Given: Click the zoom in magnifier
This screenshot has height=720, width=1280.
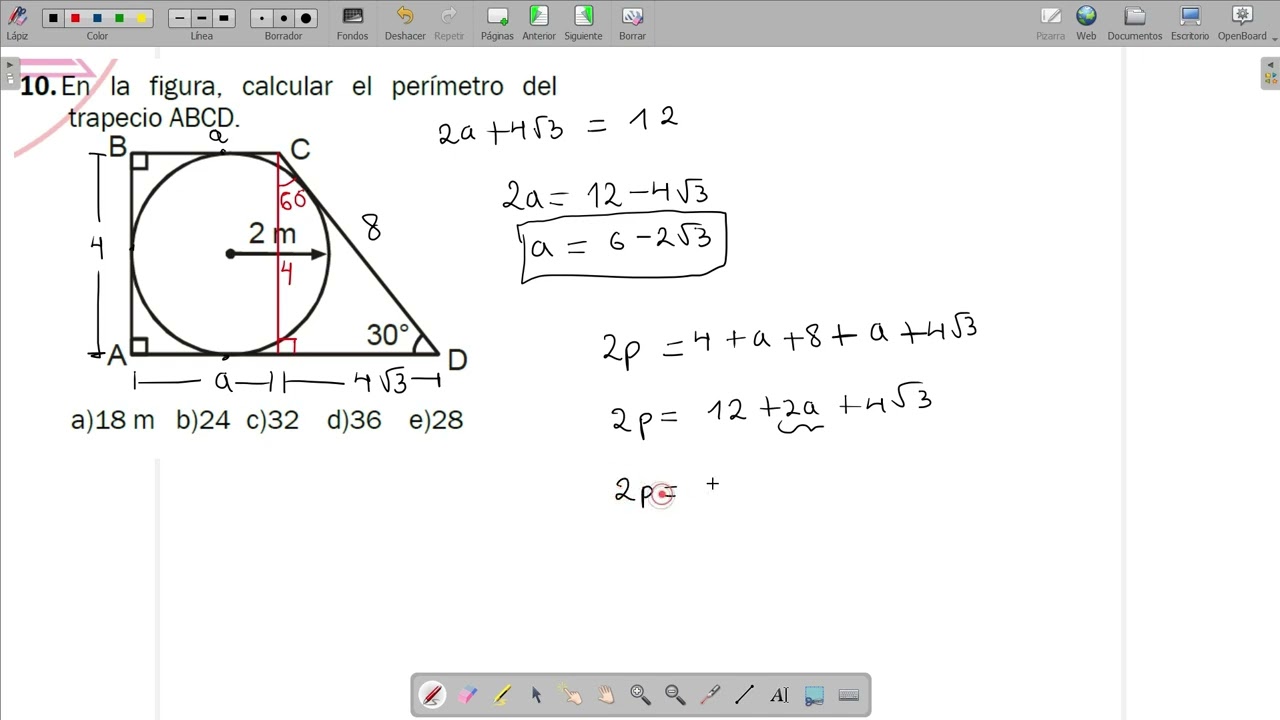Looking at the screenshot, I should pyautogui.click(x=640, y=695).
